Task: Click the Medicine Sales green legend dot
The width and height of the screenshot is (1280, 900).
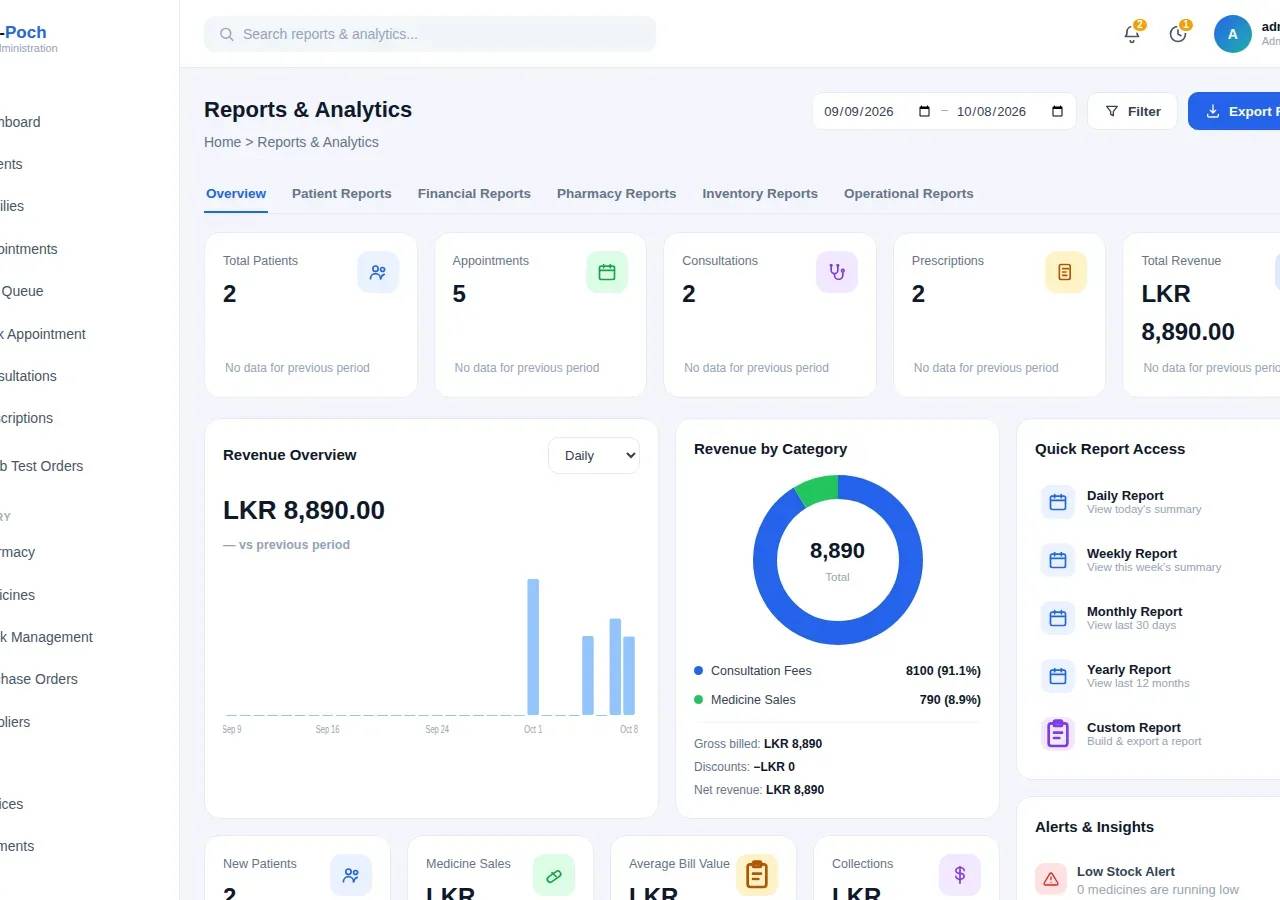Action: [x=699, y=700]
